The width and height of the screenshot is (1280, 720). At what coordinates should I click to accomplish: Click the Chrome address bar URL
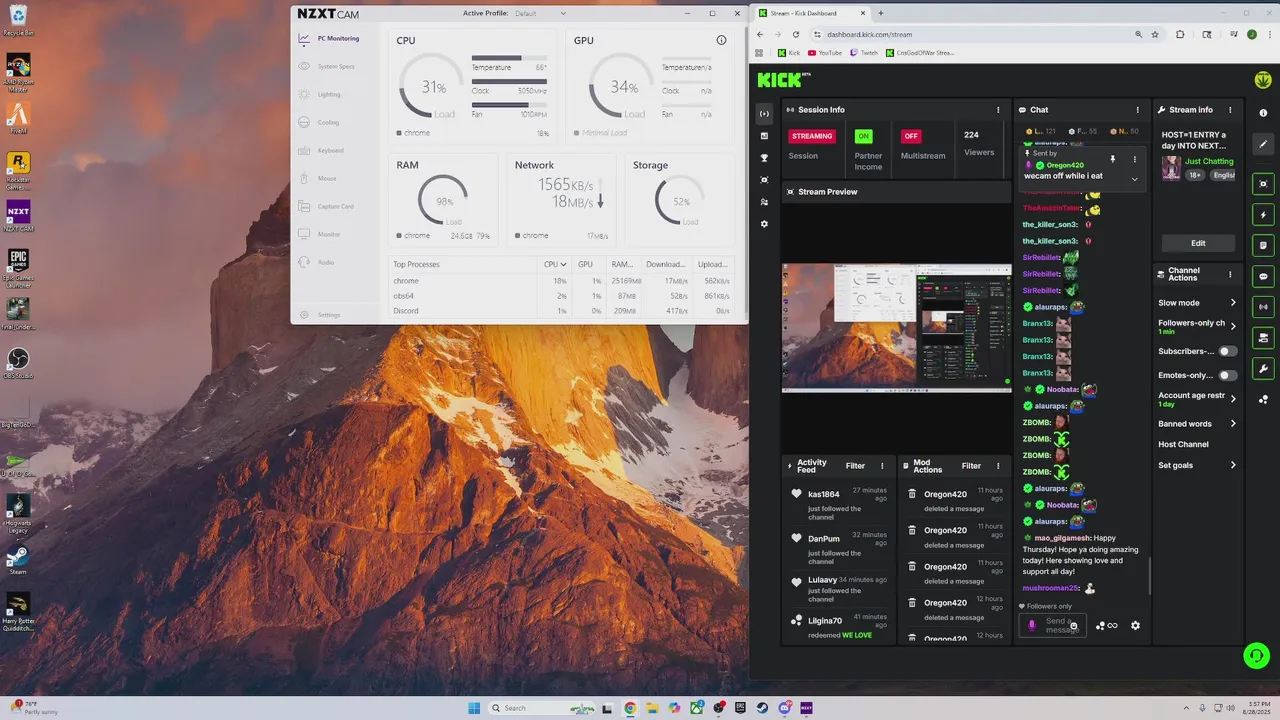pos(868,34)
